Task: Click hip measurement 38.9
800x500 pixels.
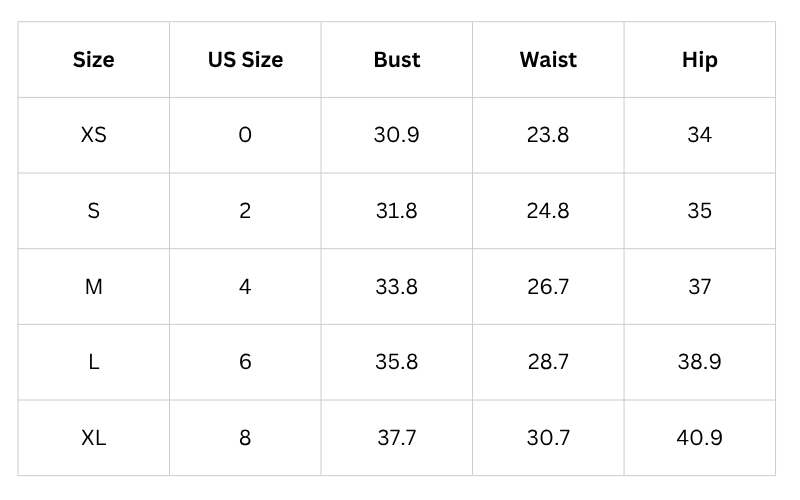Action: click(699, 362)
